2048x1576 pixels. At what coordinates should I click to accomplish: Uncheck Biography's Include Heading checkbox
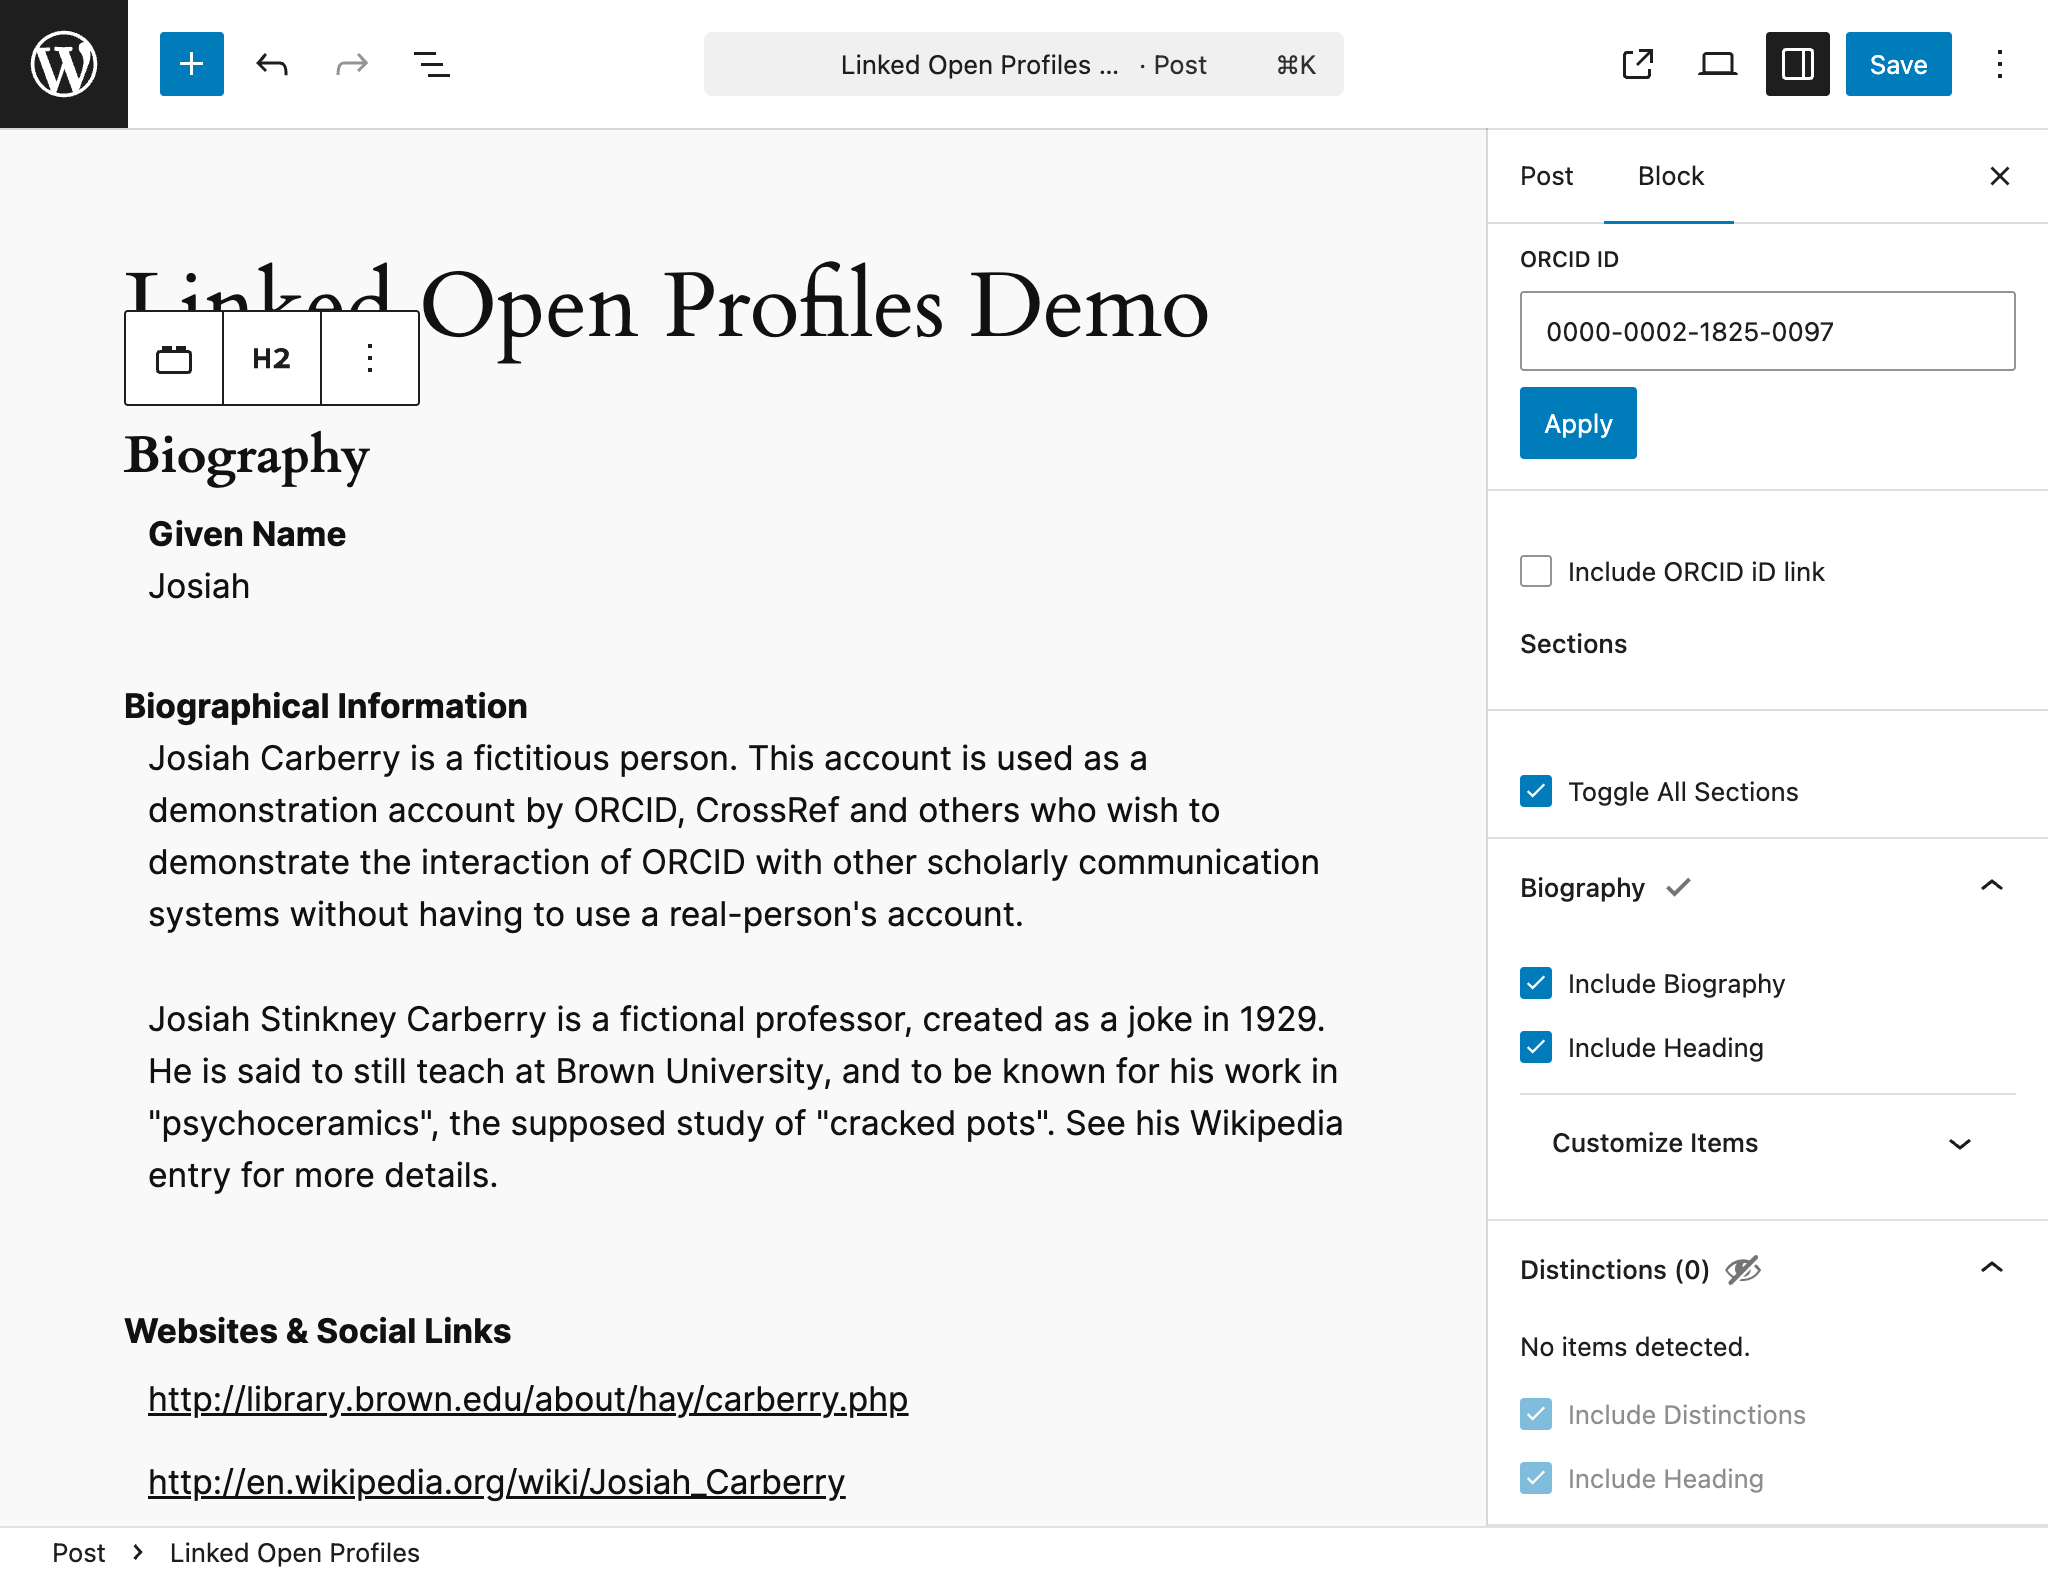1536,1047
